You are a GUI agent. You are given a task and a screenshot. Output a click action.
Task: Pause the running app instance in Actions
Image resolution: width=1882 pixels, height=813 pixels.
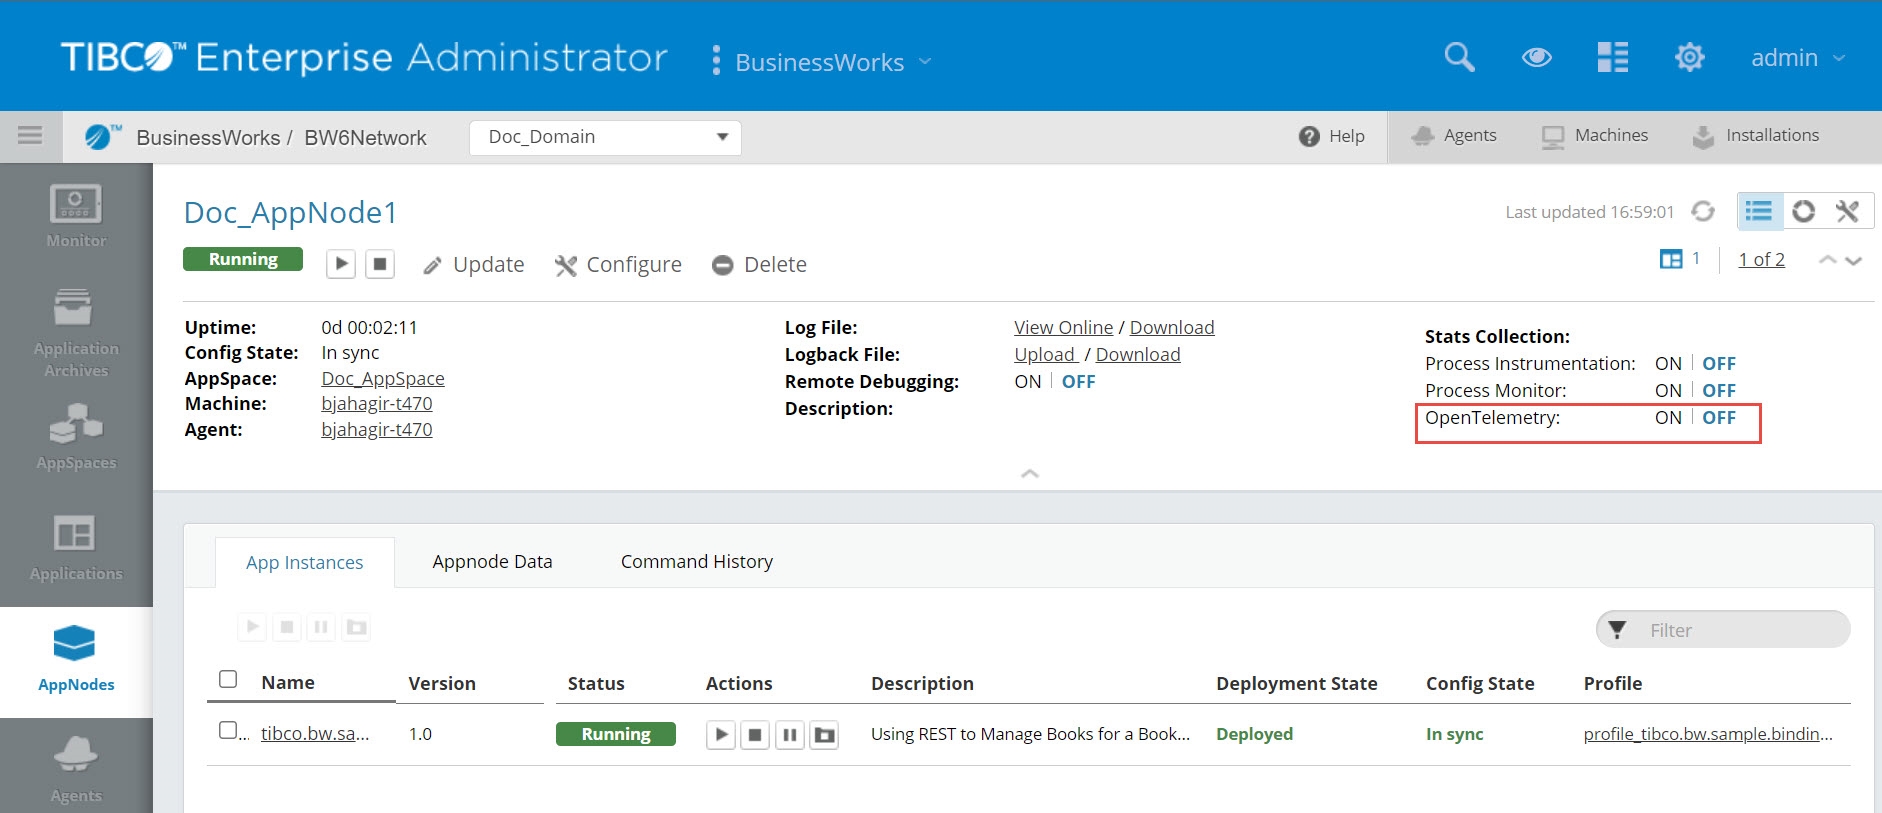pos(790,735)
